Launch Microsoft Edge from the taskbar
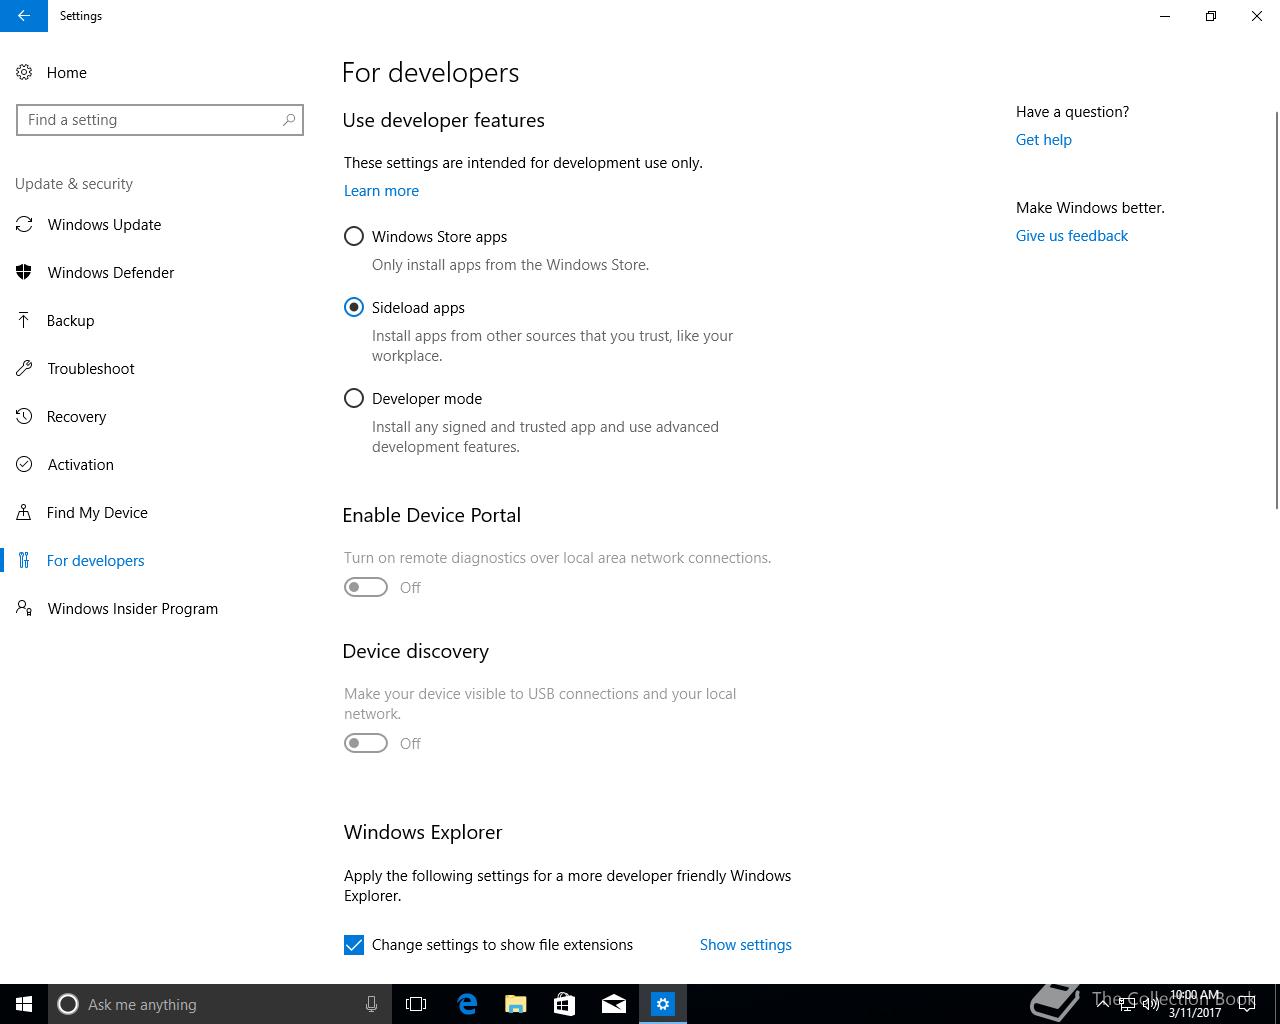1280x1024 pixels. (x=467, y=1004)
